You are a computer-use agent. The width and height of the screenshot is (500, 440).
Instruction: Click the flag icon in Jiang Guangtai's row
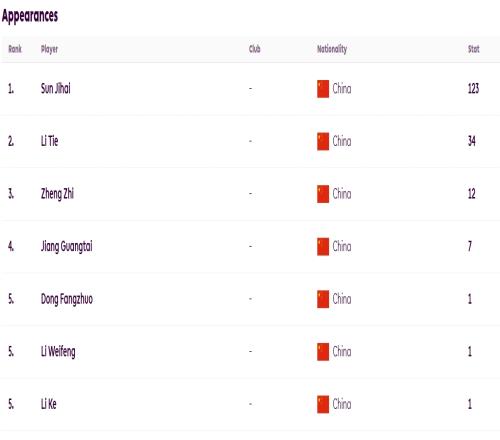323,247
